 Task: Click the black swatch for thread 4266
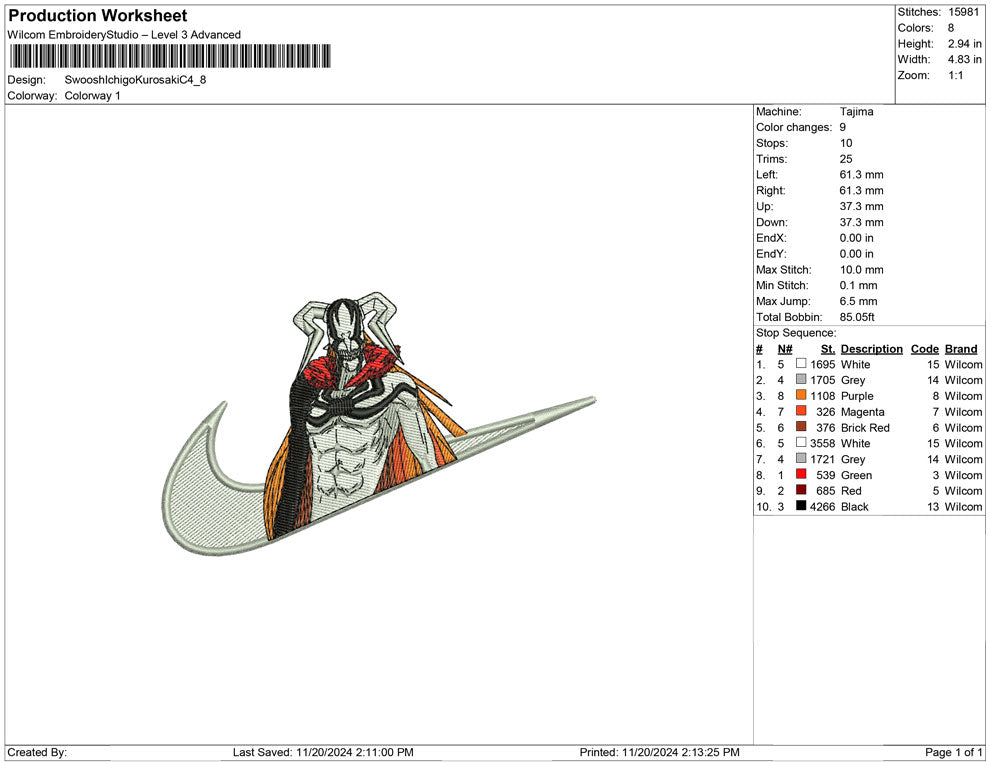pos(801,507)
